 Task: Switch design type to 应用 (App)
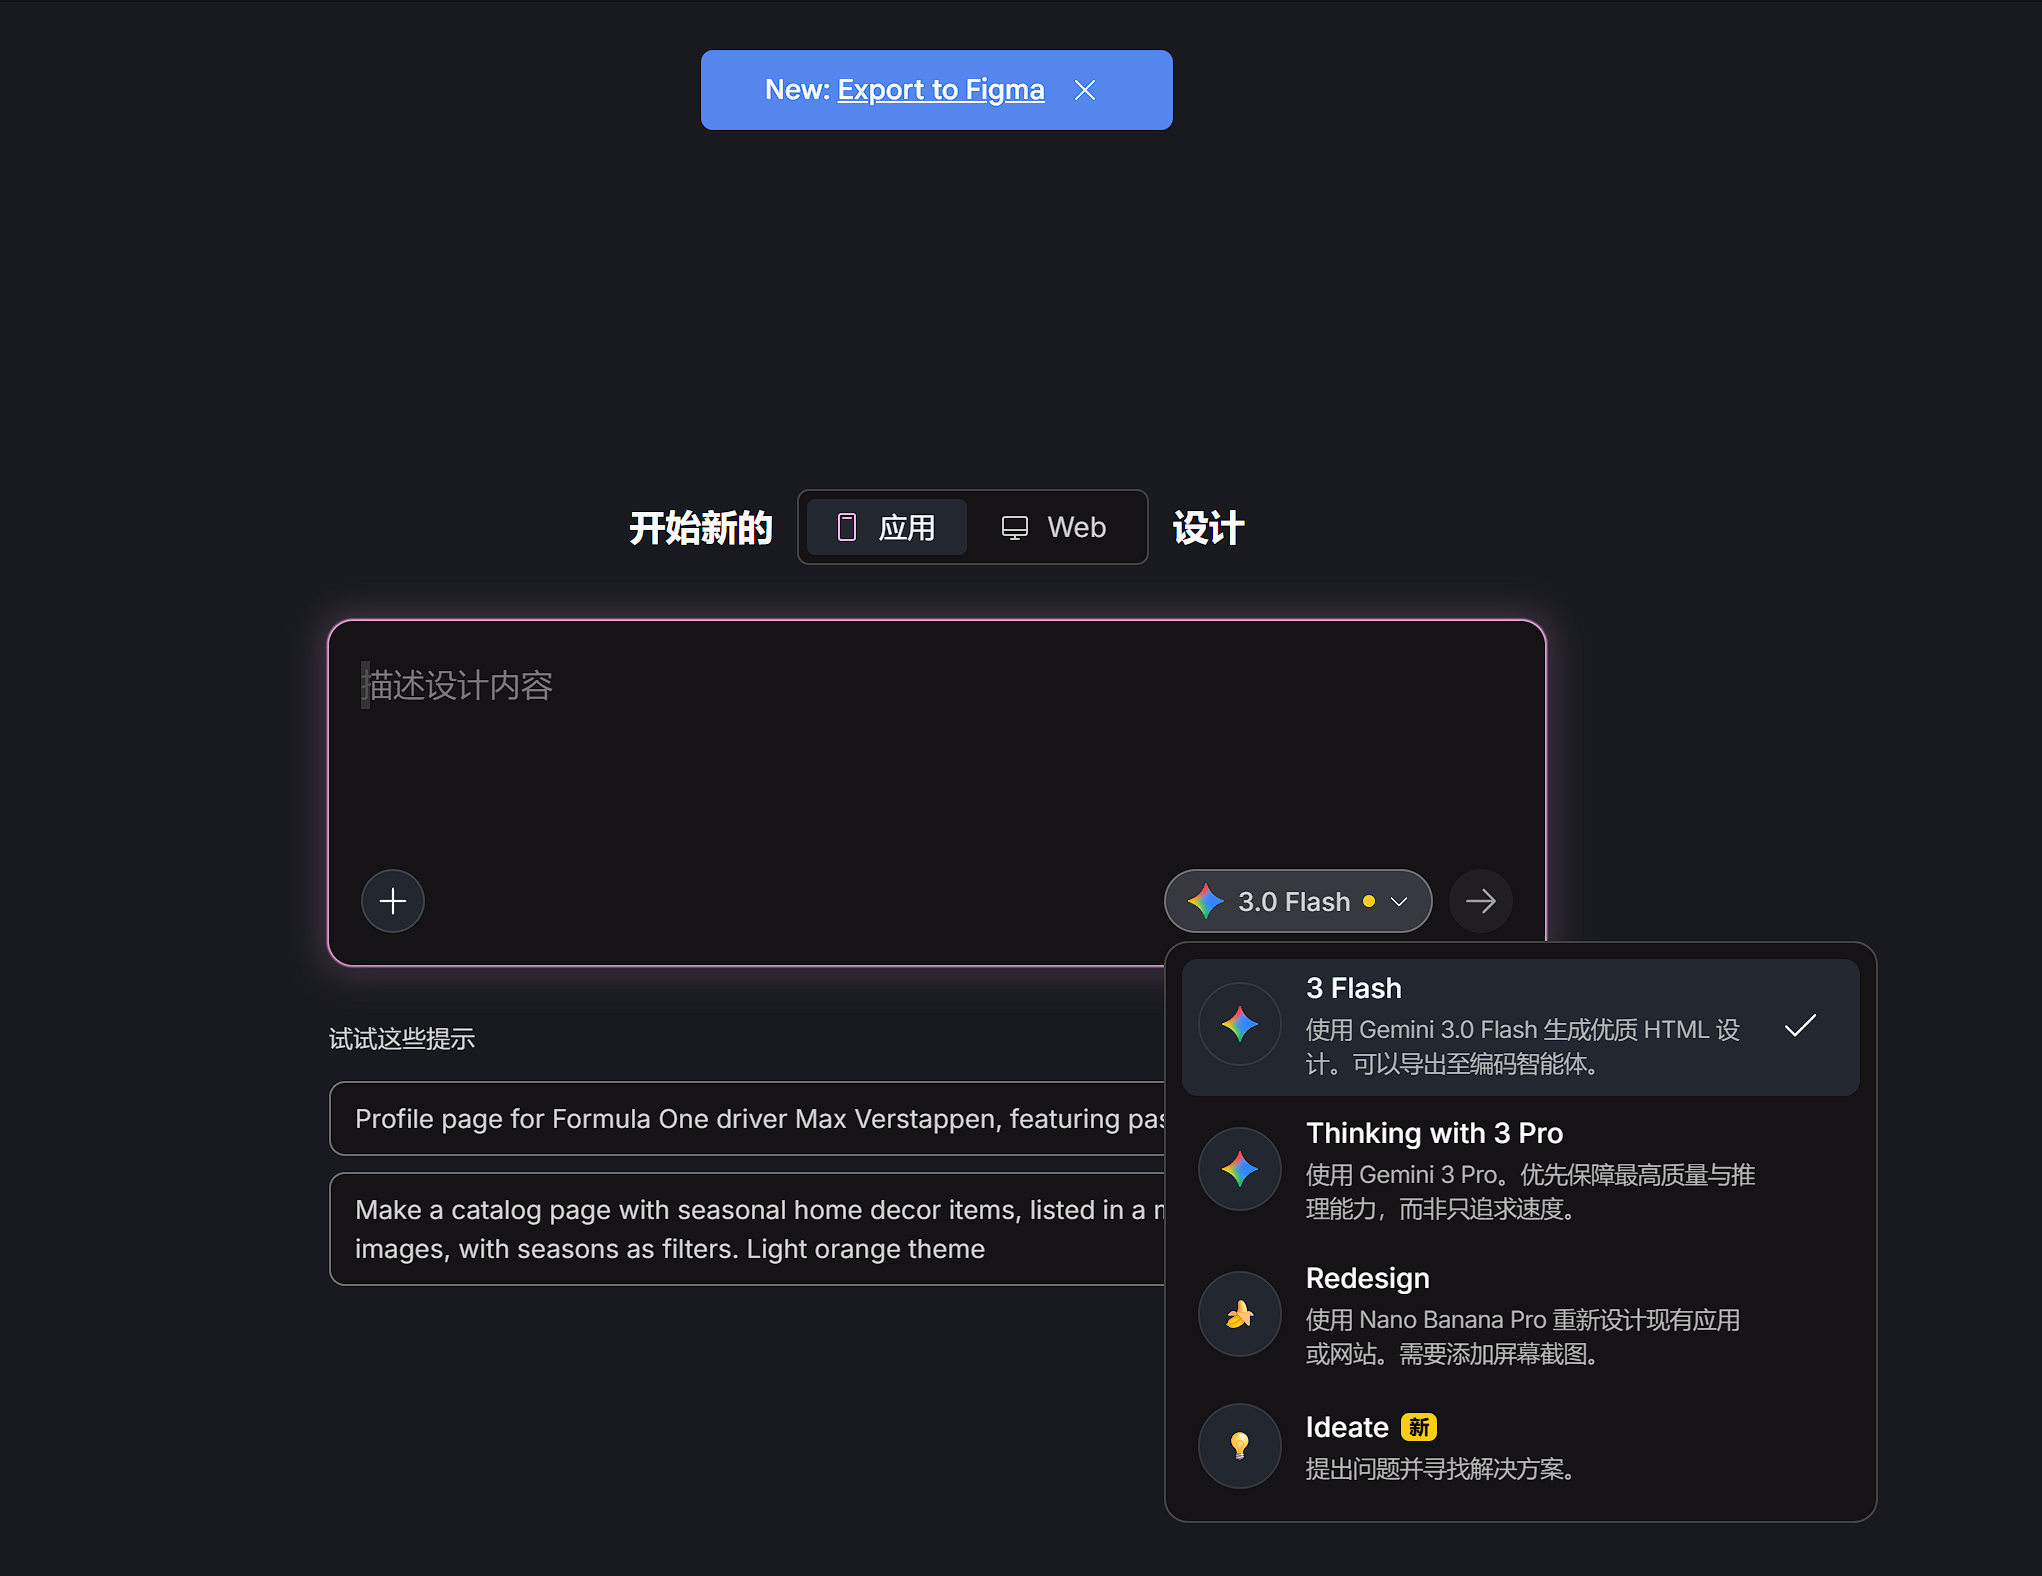click(886, 527)
